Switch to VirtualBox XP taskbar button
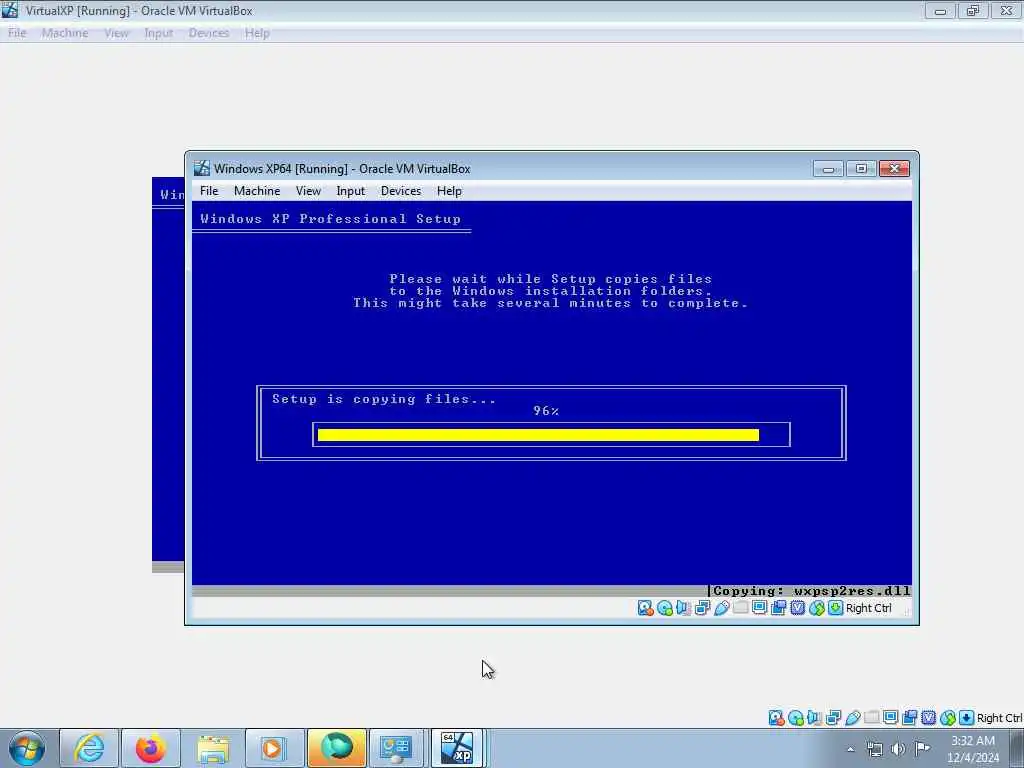Viewport: 1024px width, 768px height. (x=458, y=748)
